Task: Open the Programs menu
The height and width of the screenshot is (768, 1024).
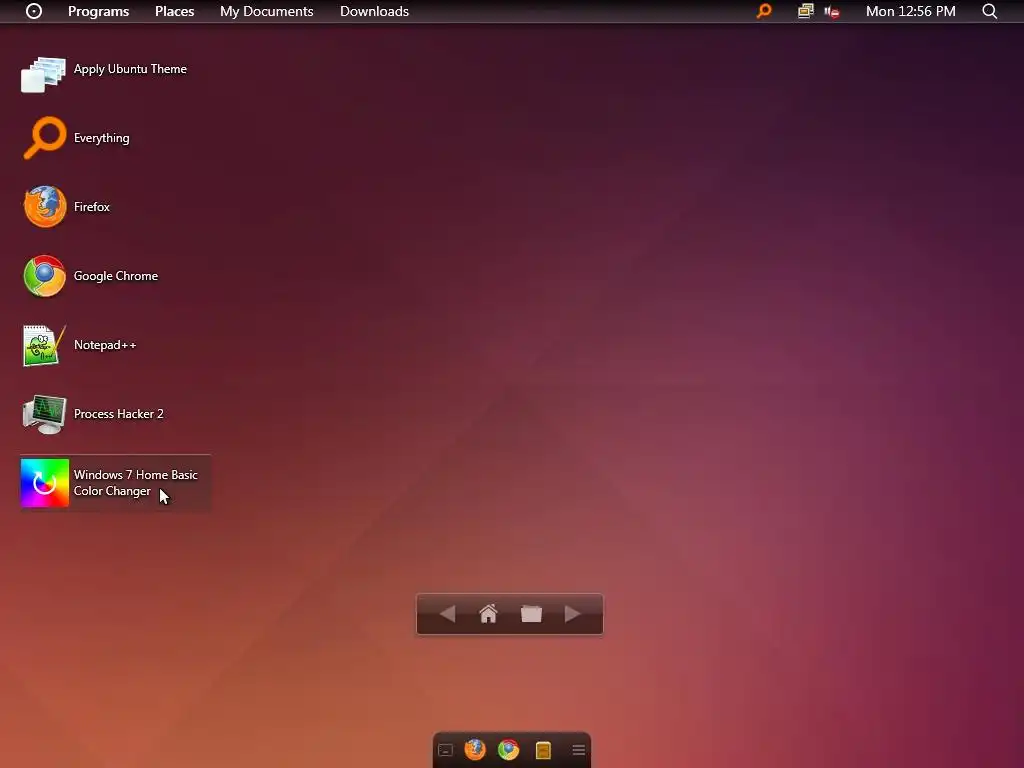Action: pos(99,11)
